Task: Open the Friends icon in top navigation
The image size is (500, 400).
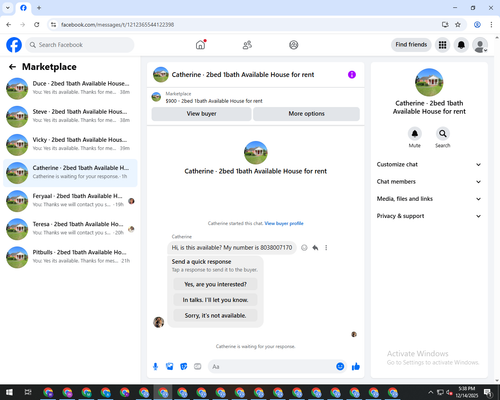Action: (x=247, y=45)
